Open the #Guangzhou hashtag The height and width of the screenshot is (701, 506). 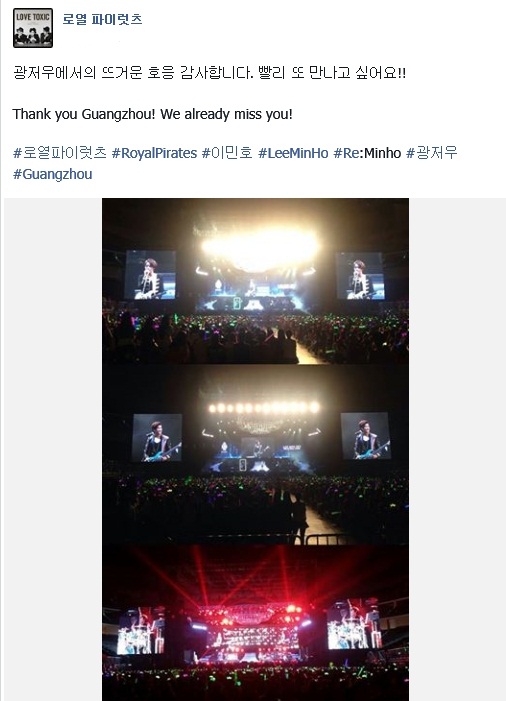tap(52, 174)
